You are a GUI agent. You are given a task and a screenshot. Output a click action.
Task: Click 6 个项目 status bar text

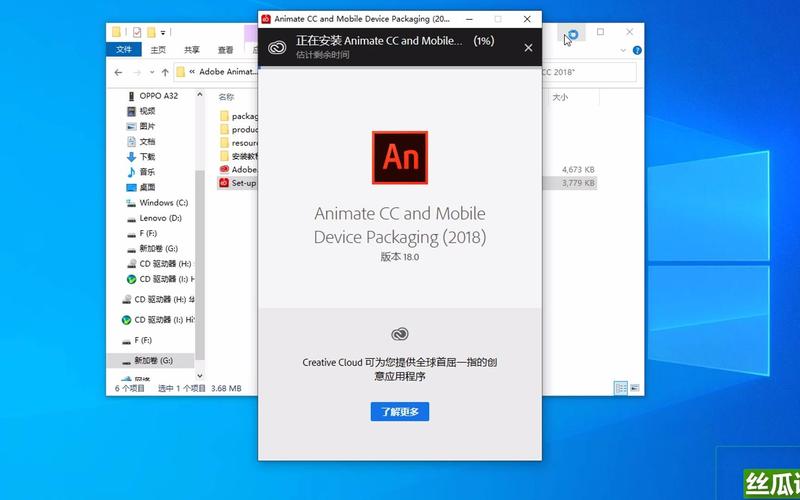point(130,388)
